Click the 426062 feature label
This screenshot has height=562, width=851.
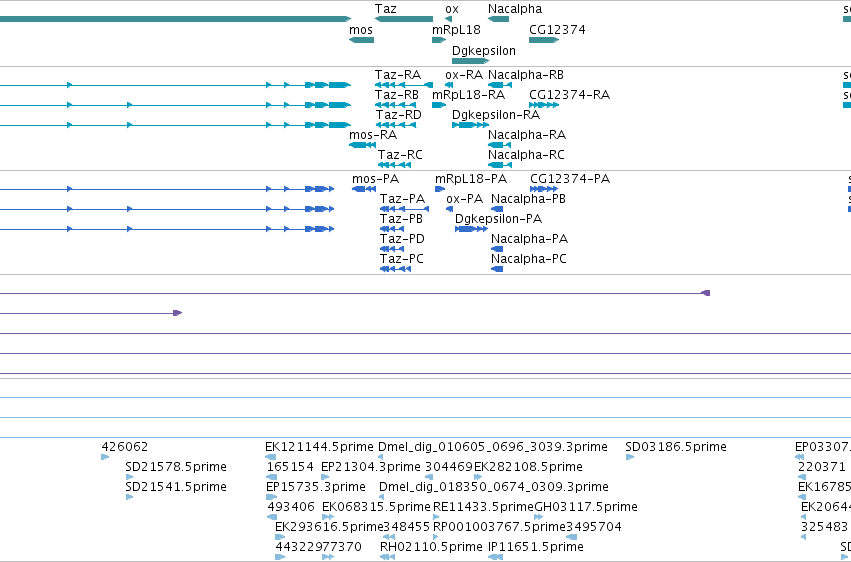(124, 447)
